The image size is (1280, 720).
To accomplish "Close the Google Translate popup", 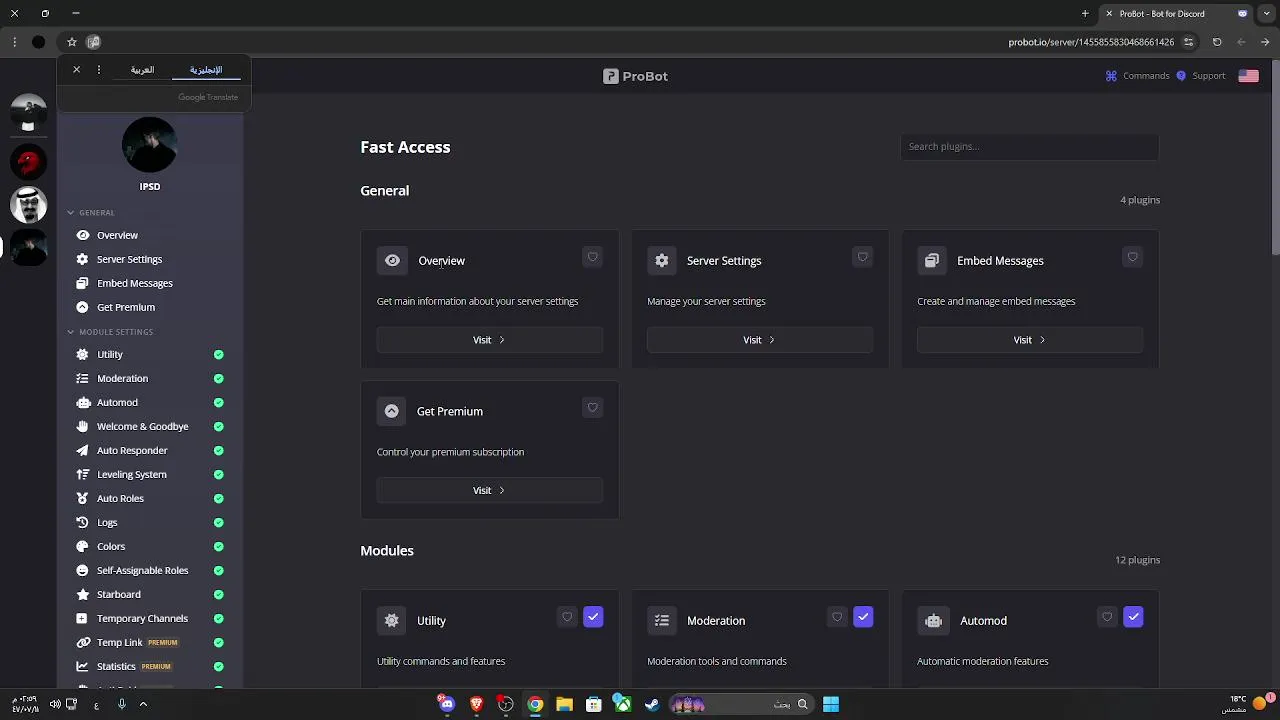I will point(76,70).
